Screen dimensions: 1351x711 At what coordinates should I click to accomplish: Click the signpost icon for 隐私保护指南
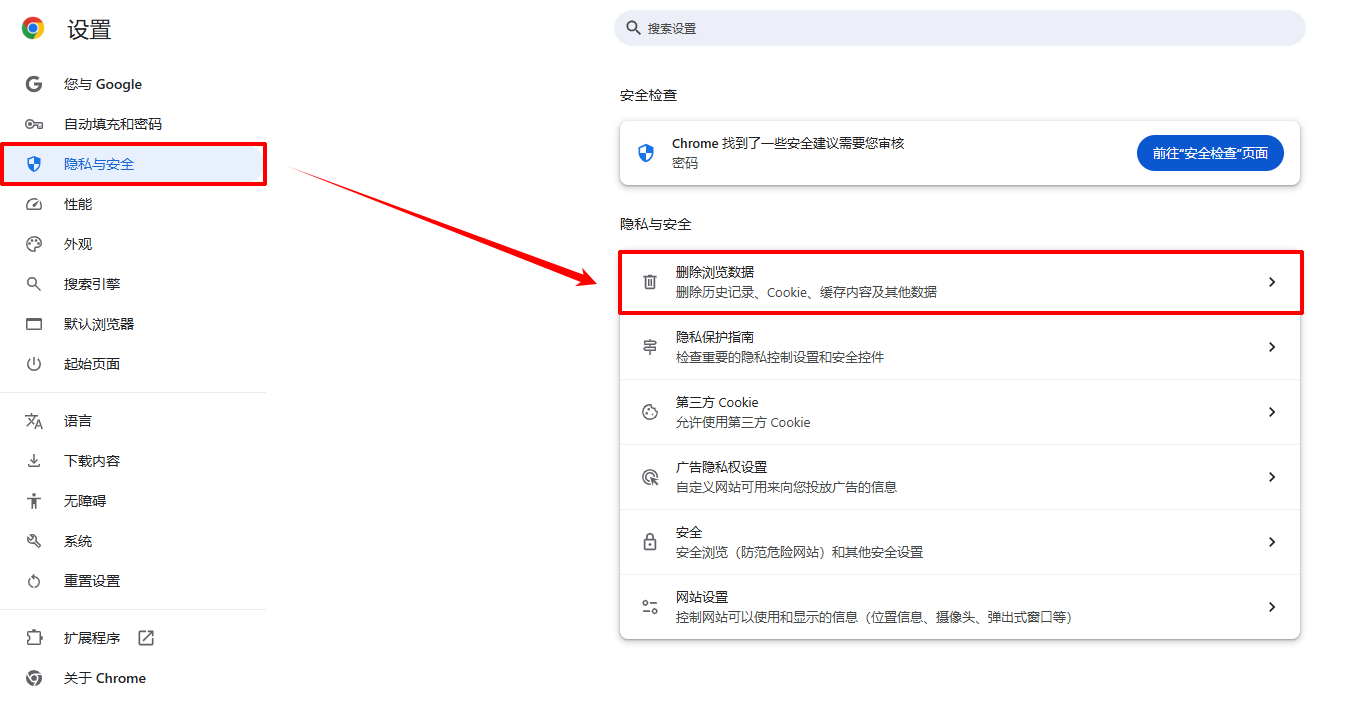[650, 347]
